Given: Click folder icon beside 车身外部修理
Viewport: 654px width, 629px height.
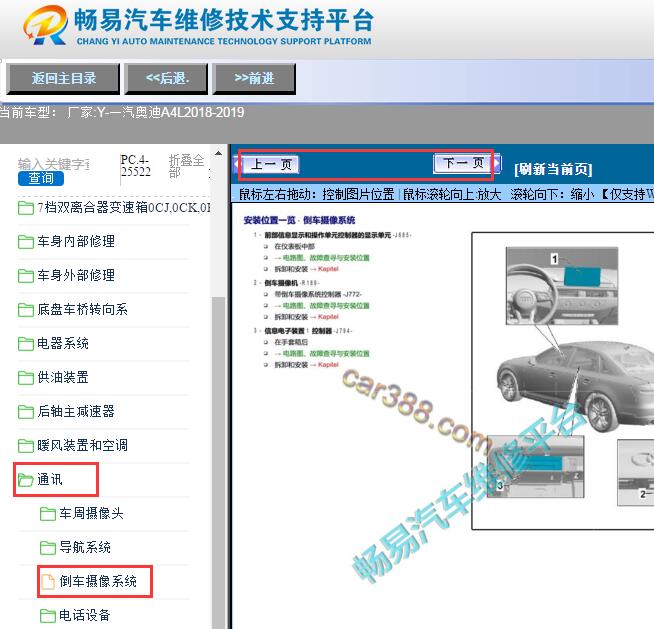Looking at the screenshot, I should [26, 276].
